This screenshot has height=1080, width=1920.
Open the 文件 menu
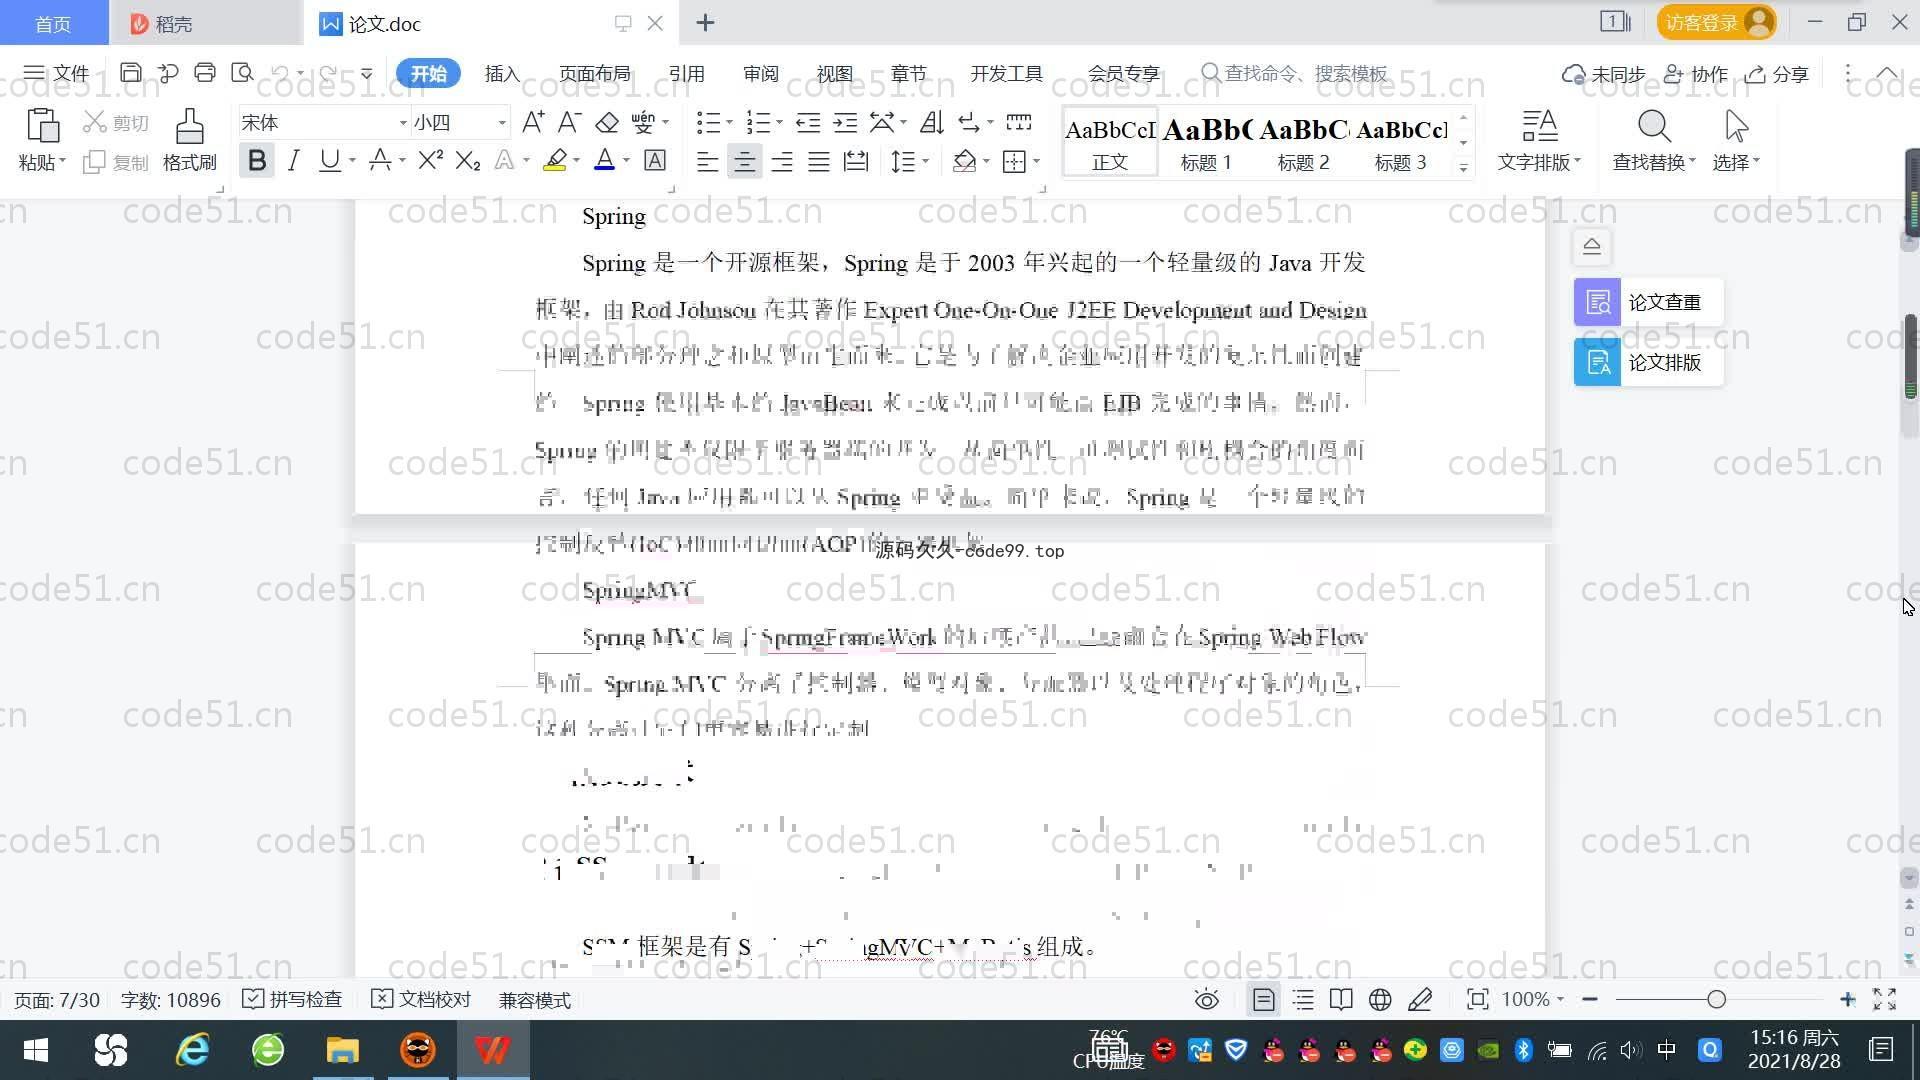(x=56, y=73)
